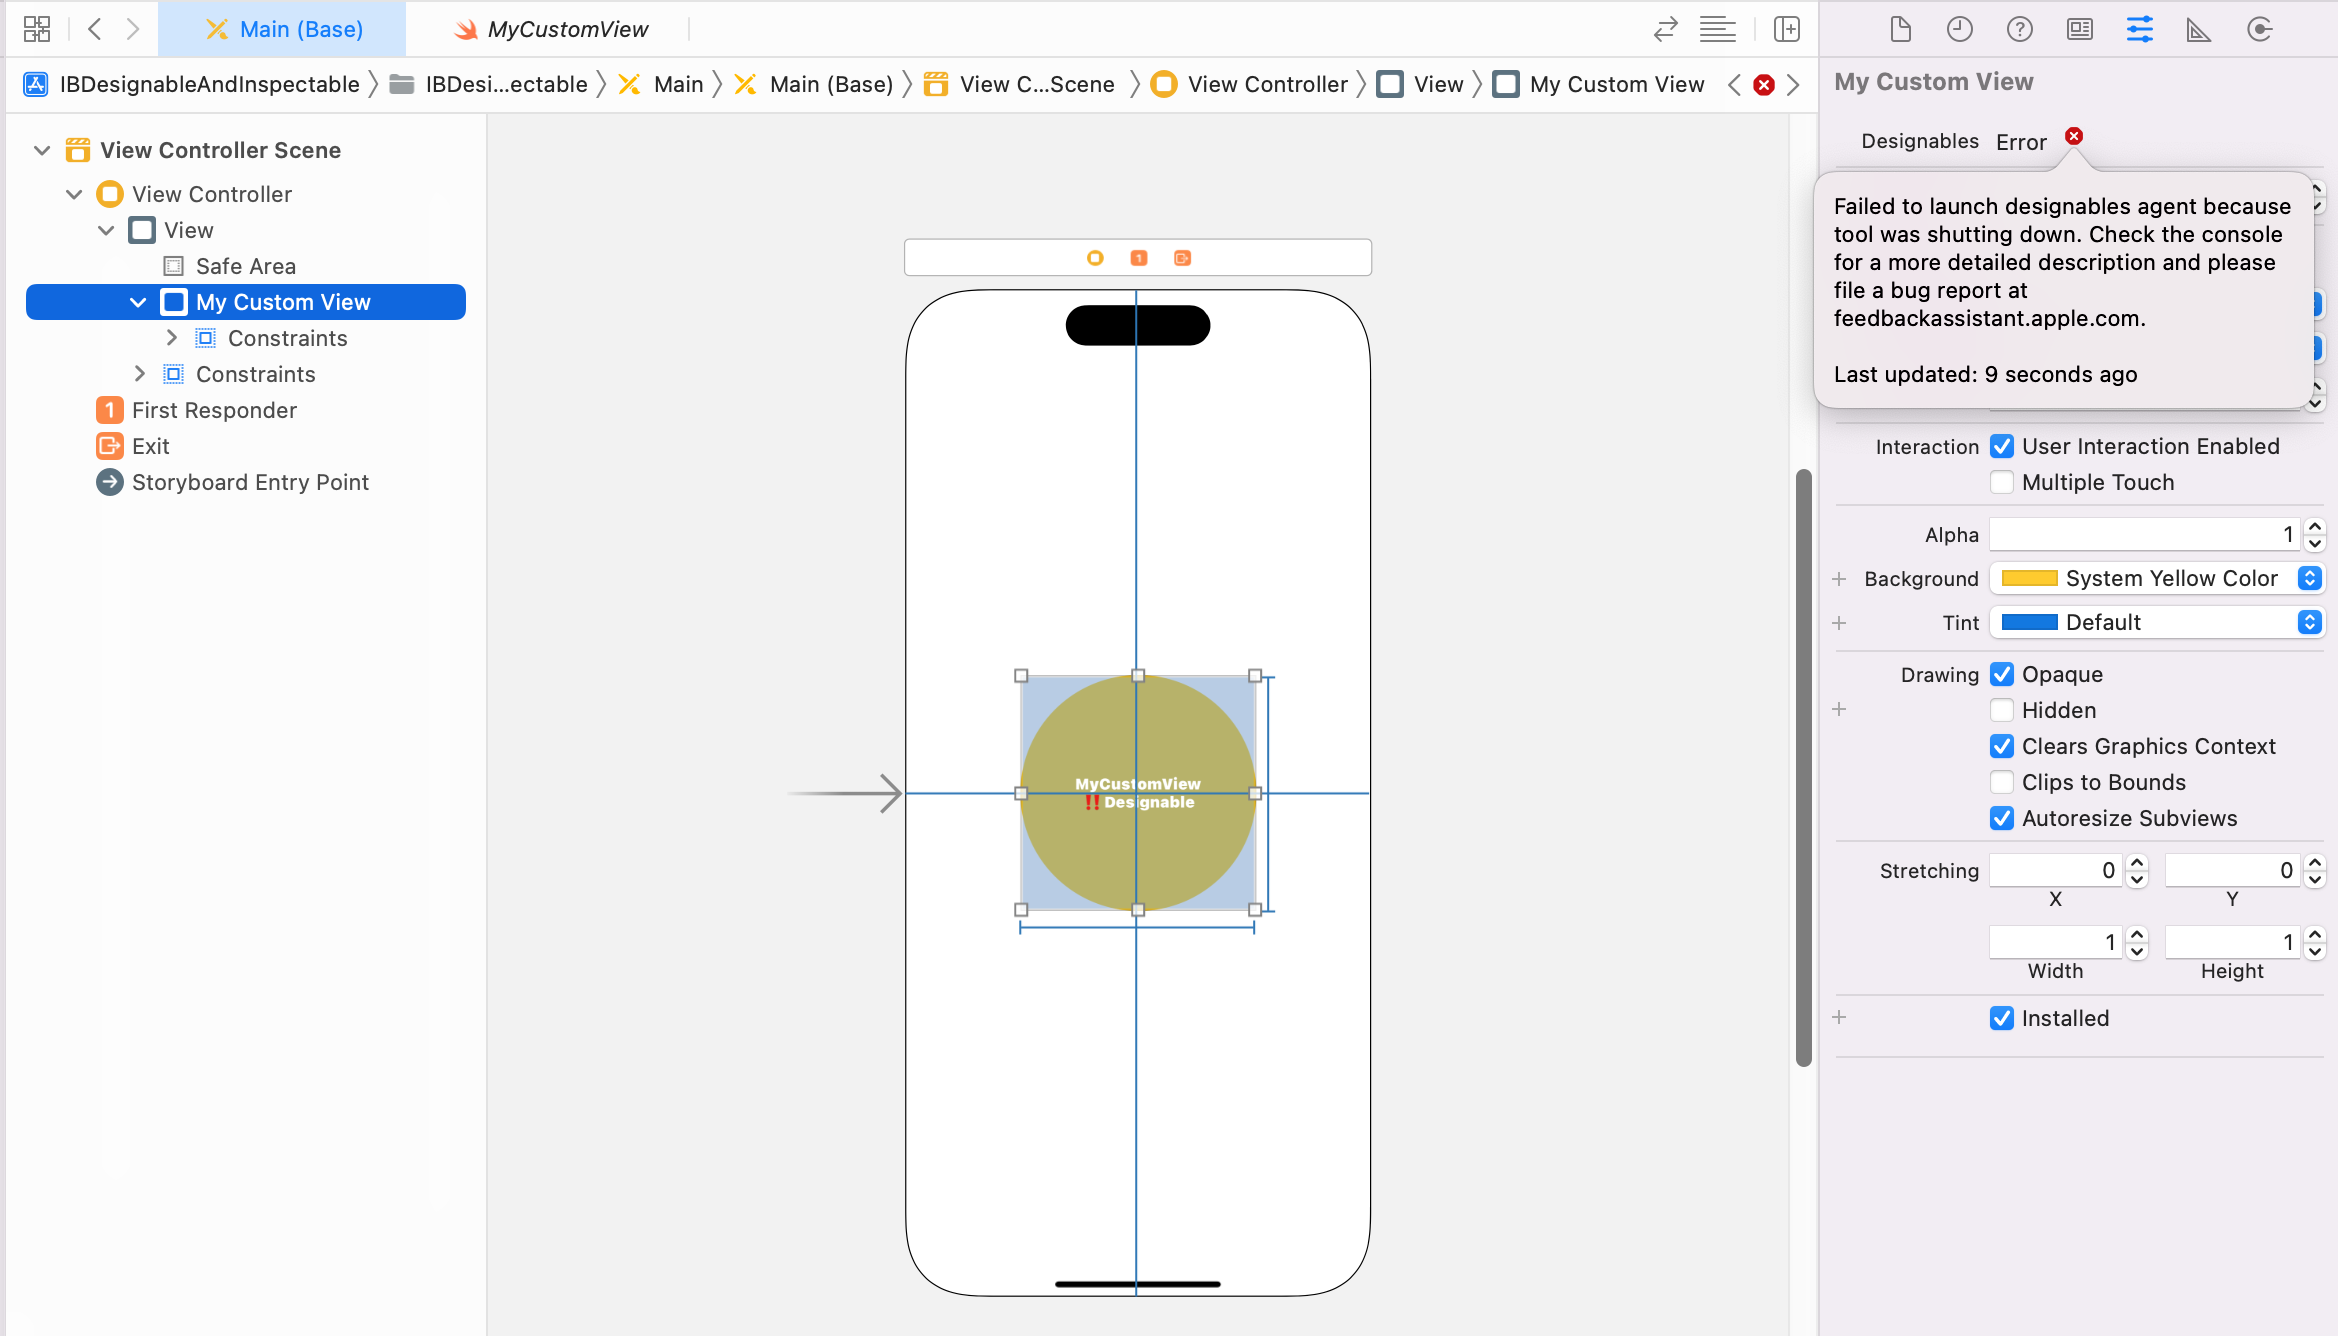
Task: Show the Connections inspector icon
Action: [x=2259, y=29]
